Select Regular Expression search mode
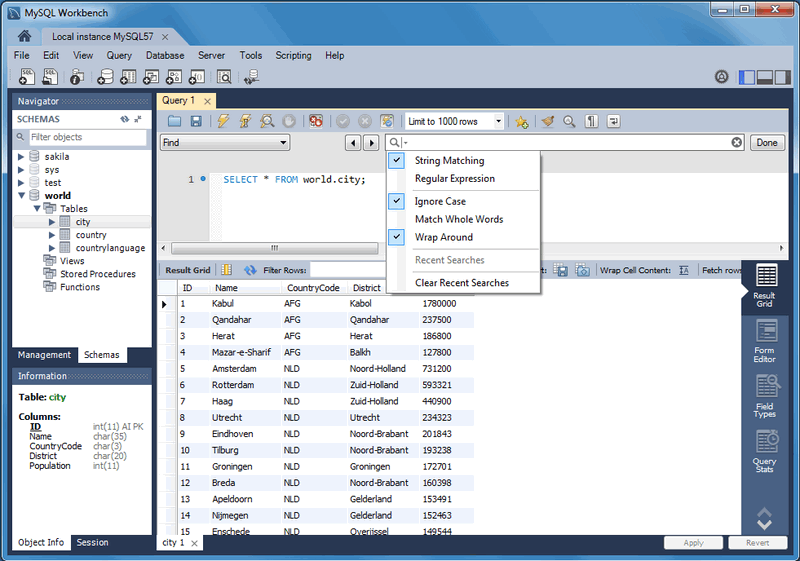This screenshot has width=800, height=561. 455,179
